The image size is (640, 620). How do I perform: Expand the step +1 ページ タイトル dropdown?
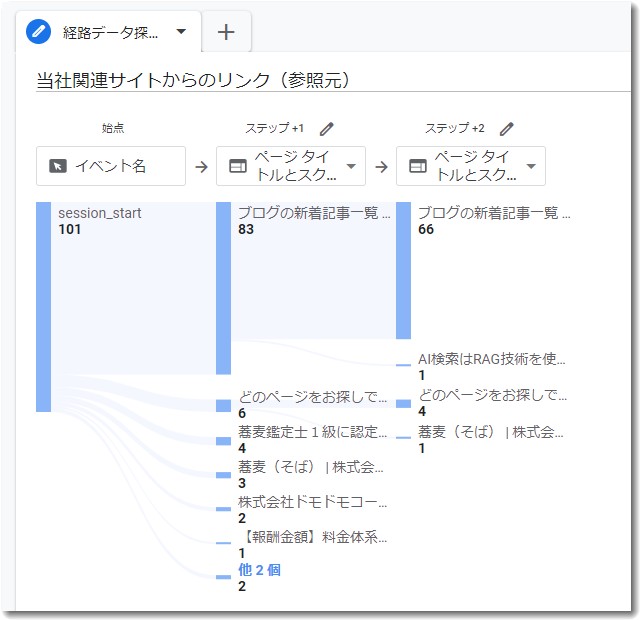(351, 166)
